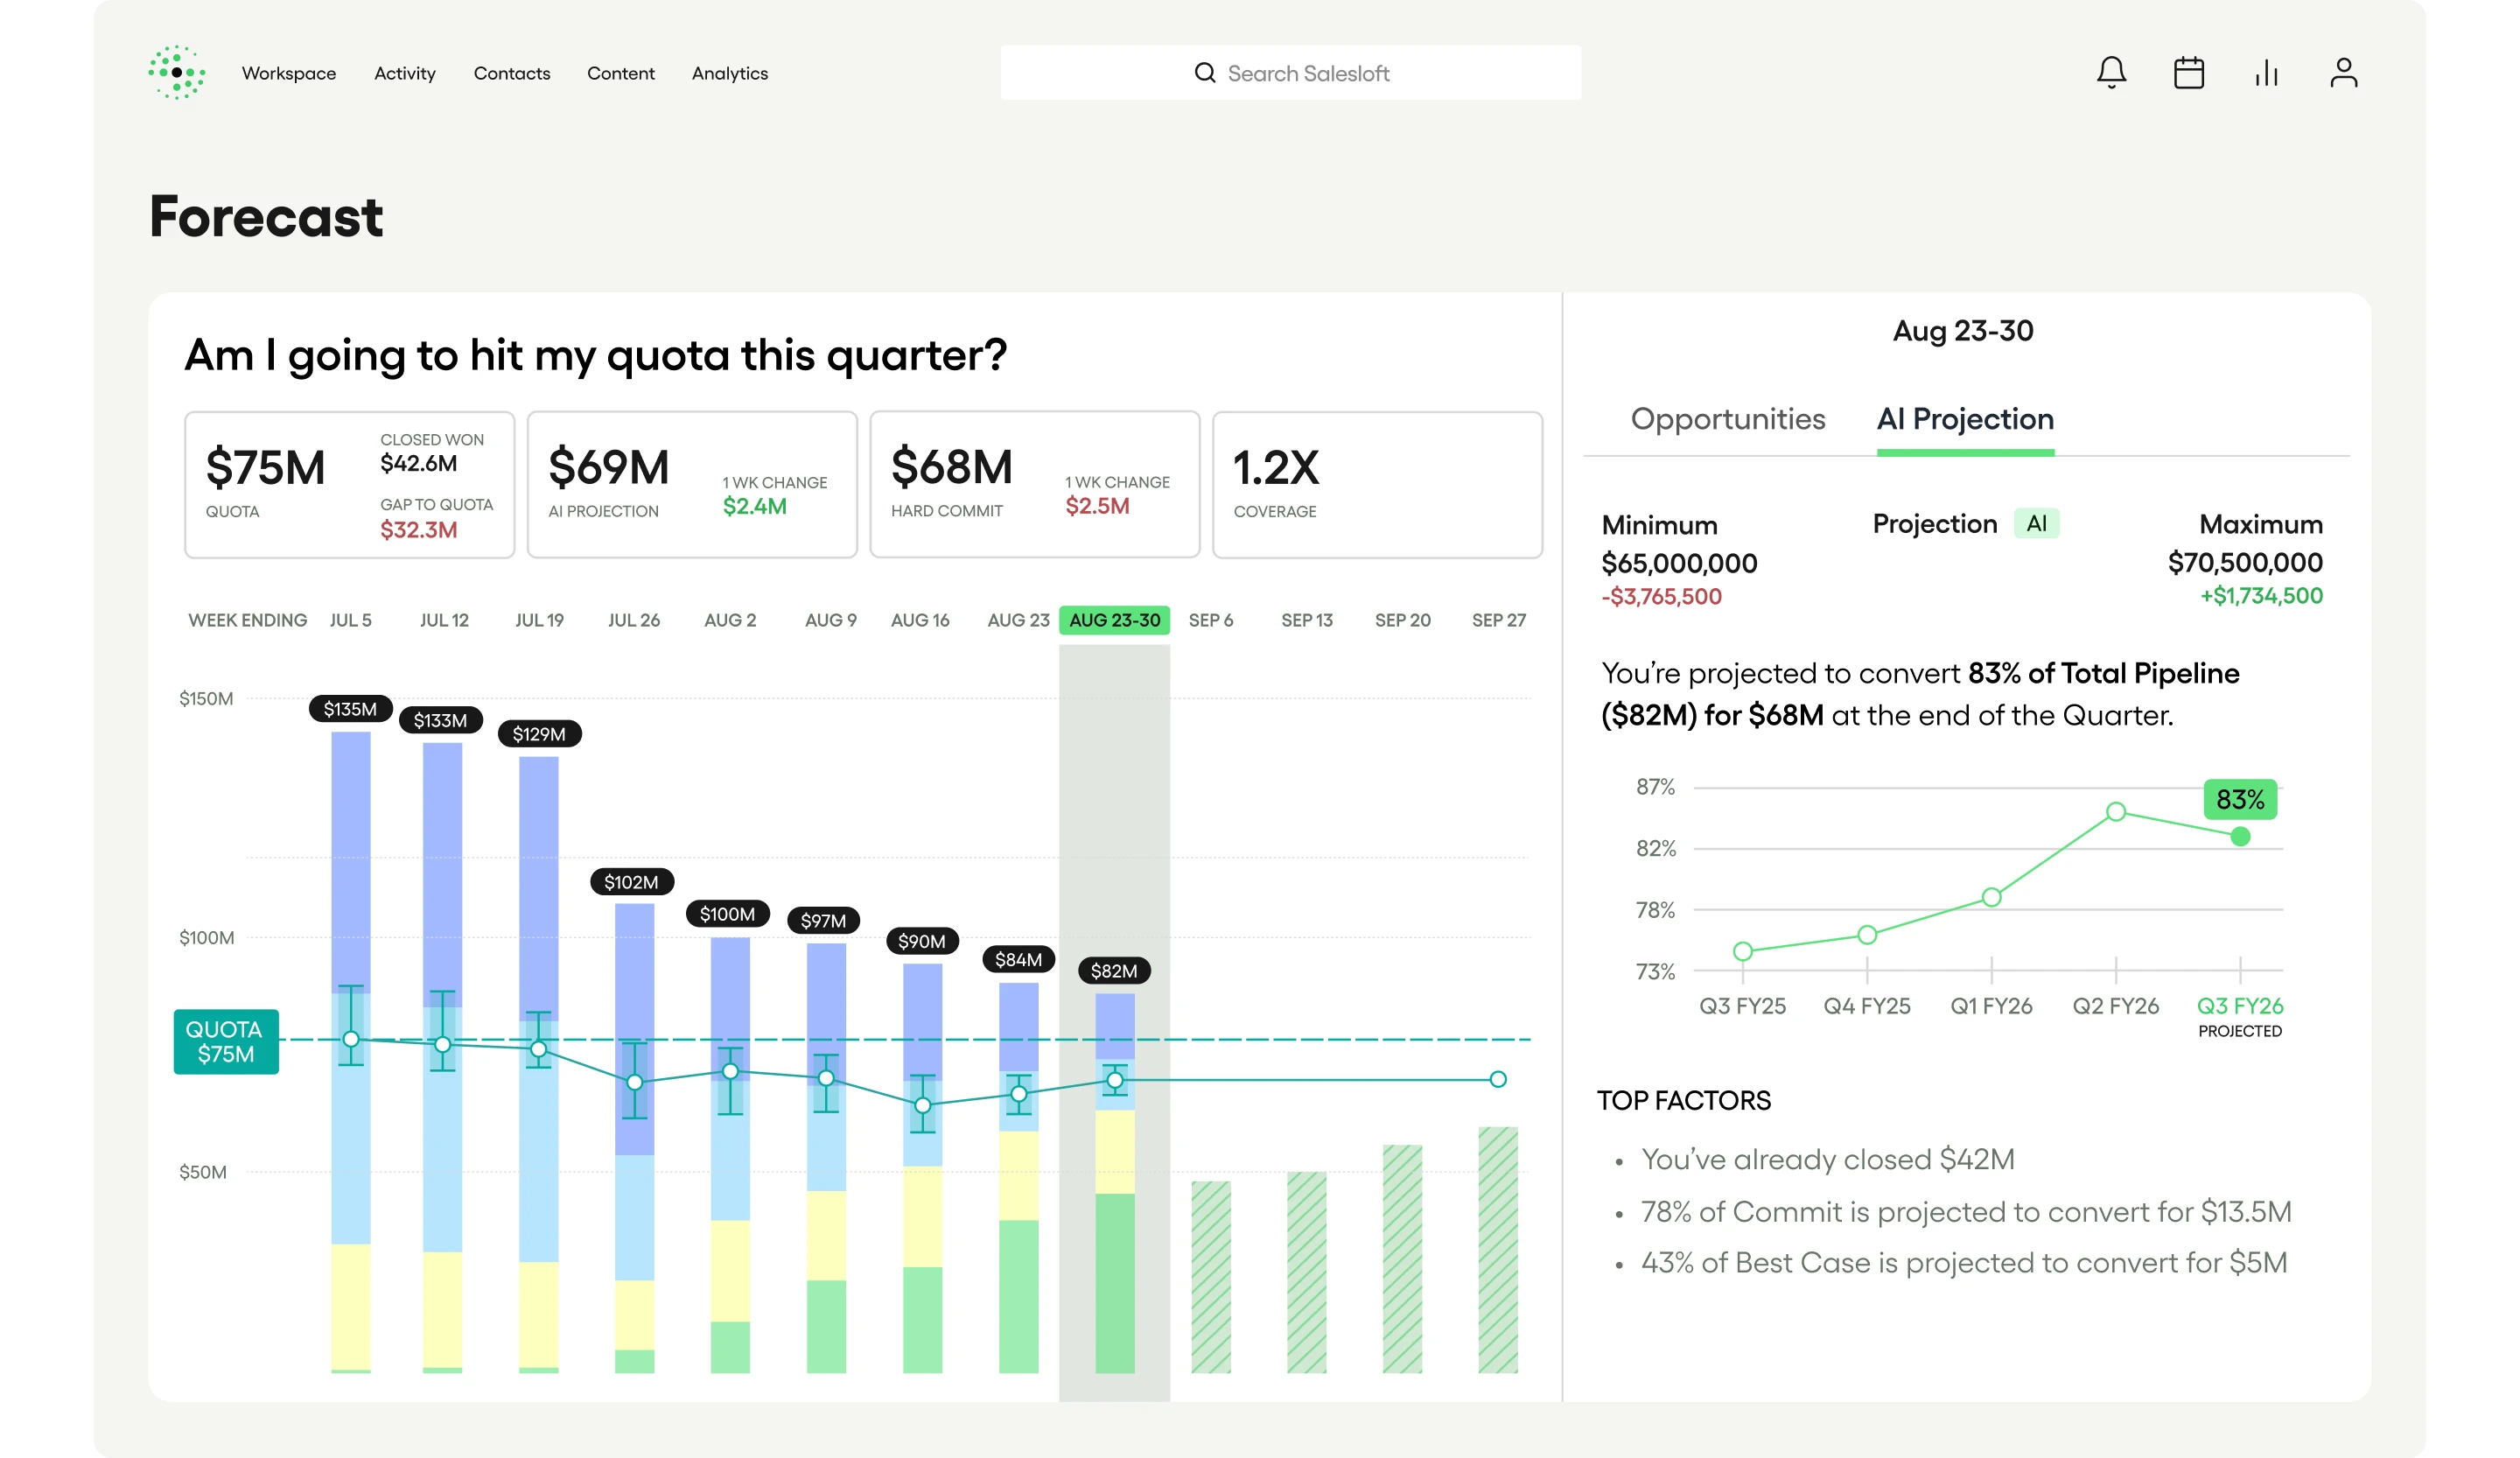The height and width of the screenshot is (1458, 2520).
Task: Click the $75M Quota card
Action: pyautogui.click(x=349, y=485)
